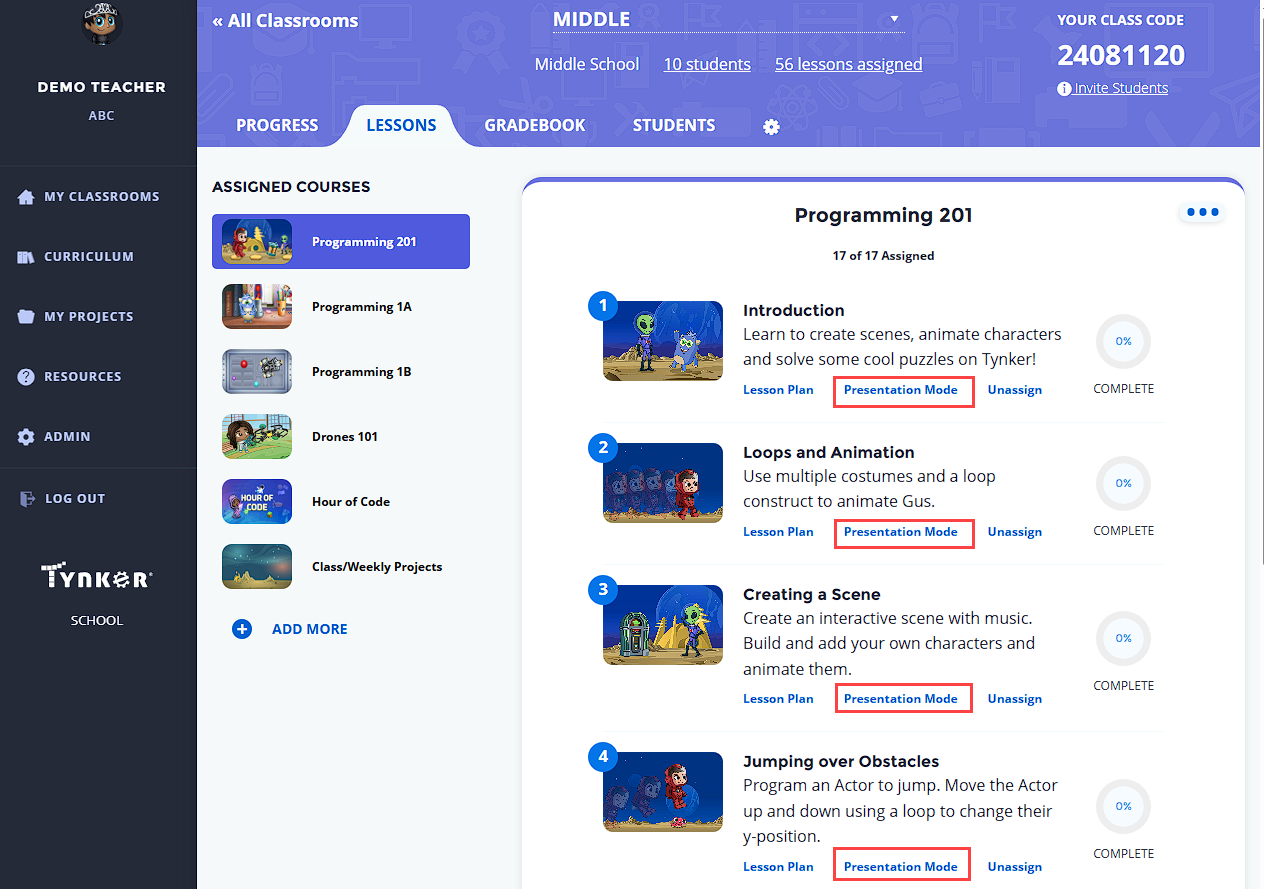This screenshot has height=889, width=1264.
Task: Open classroom settings gear beside Students tab
Action: coord(771,127)
